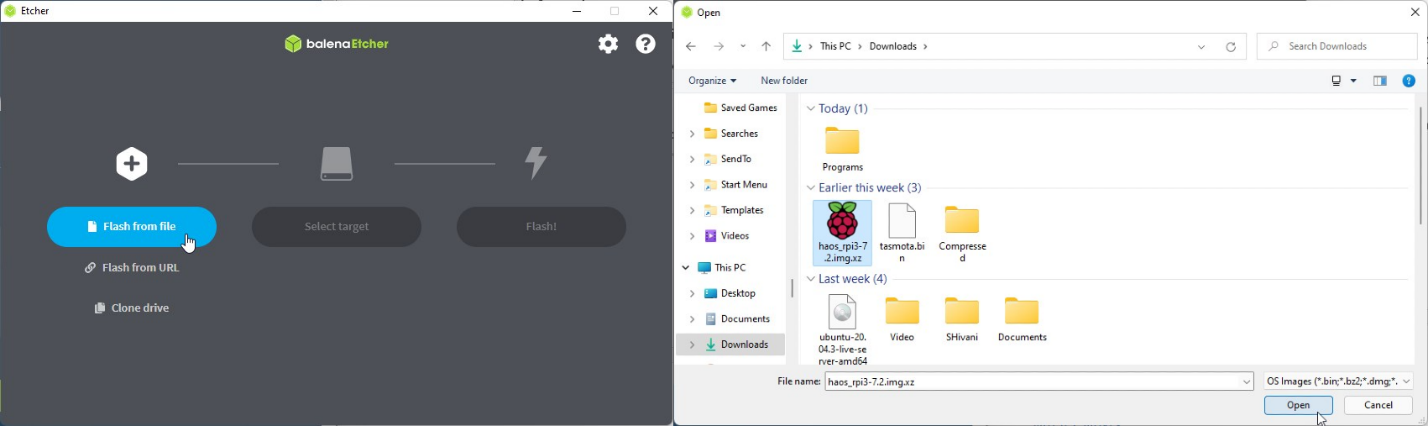1428x426 pixels.
Task: Click the Search Downloads field
Action: [x=1337, y=46]
